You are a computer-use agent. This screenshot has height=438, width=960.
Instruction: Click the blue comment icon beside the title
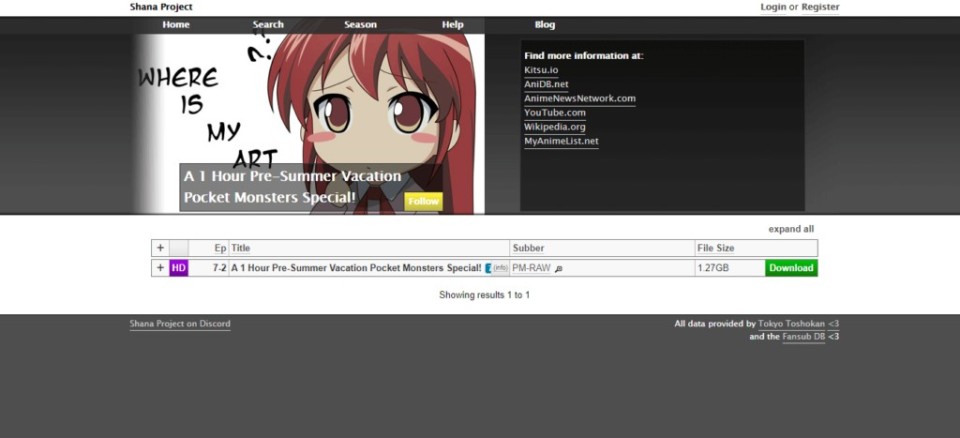coord(488,268)
